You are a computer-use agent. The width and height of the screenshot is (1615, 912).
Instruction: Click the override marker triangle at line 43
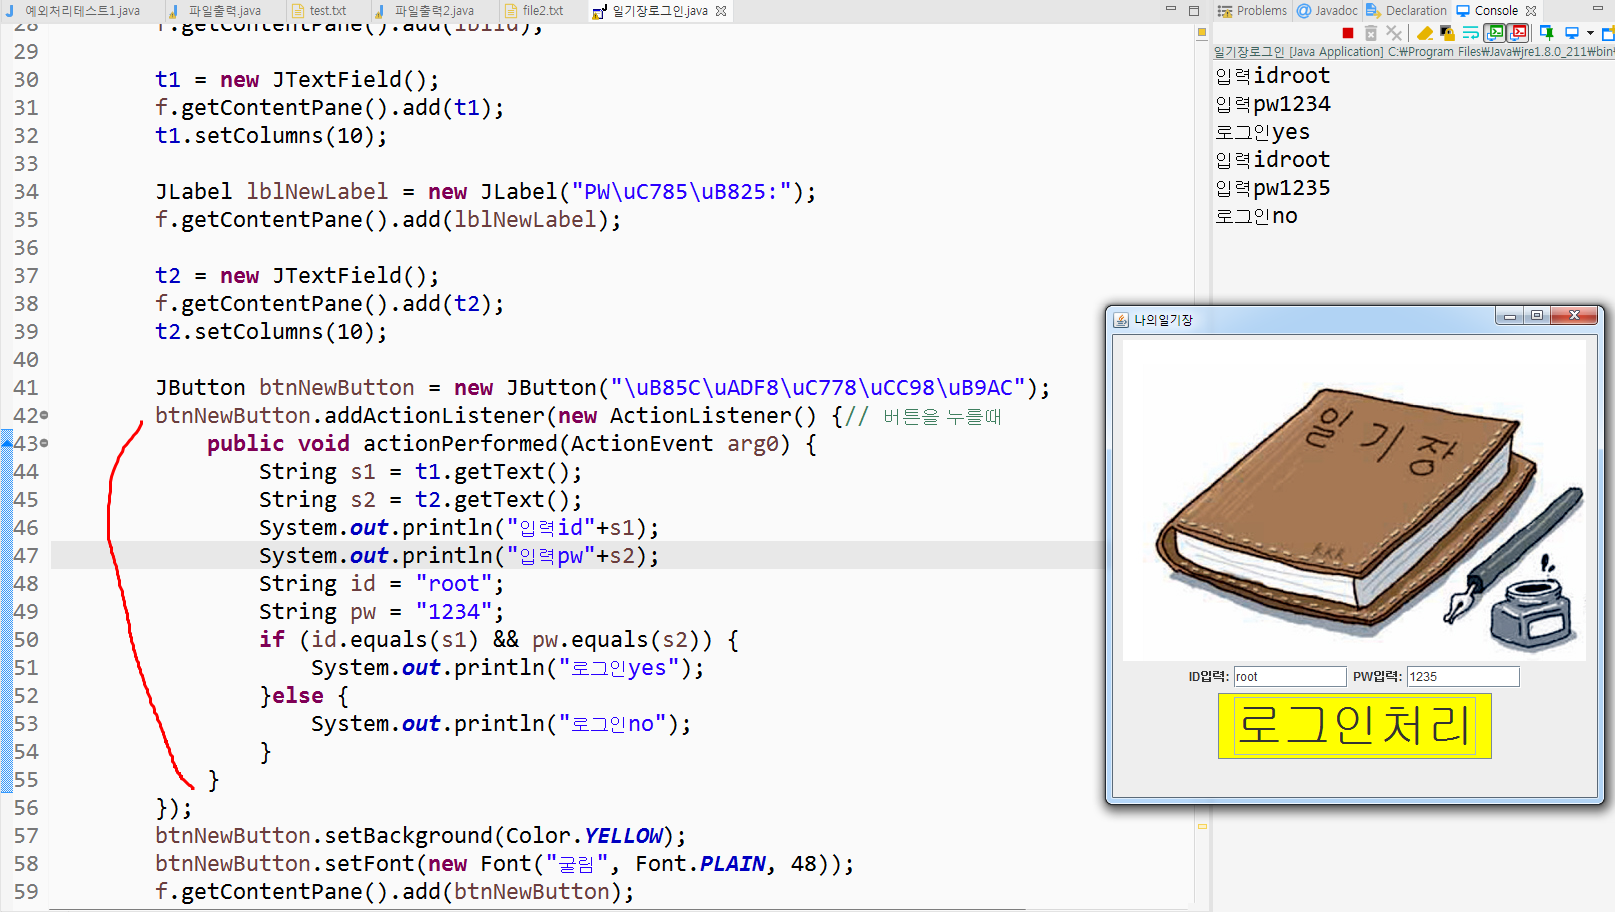coord(7,442)
